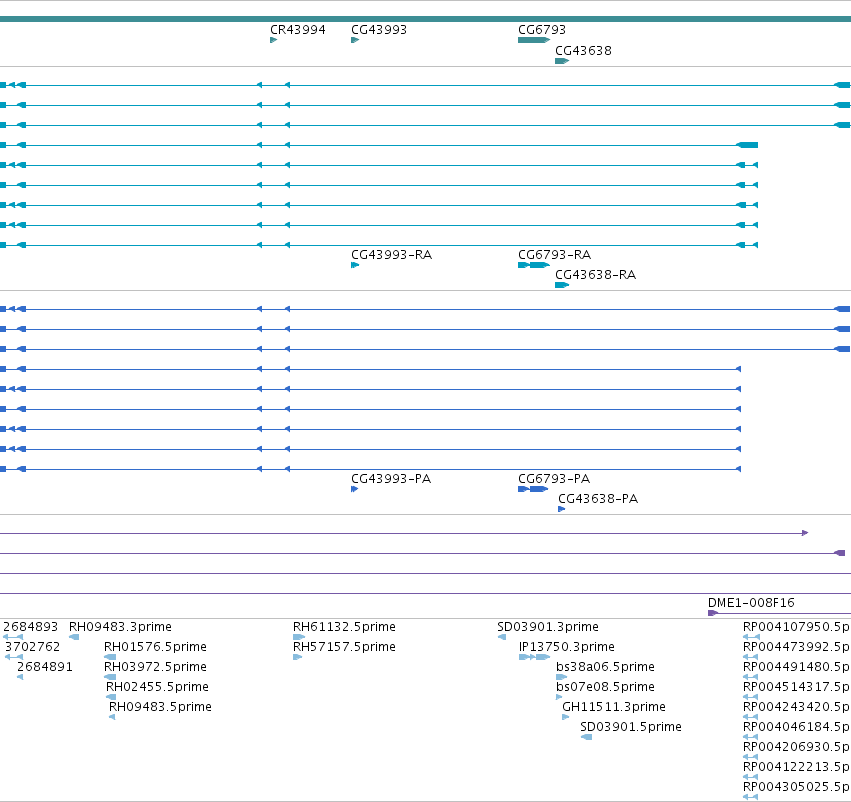This screenshot has height=802, width=851.
Task: Click the CR43994 gene label
Action: pyautogui.click(x=297, y=30)
